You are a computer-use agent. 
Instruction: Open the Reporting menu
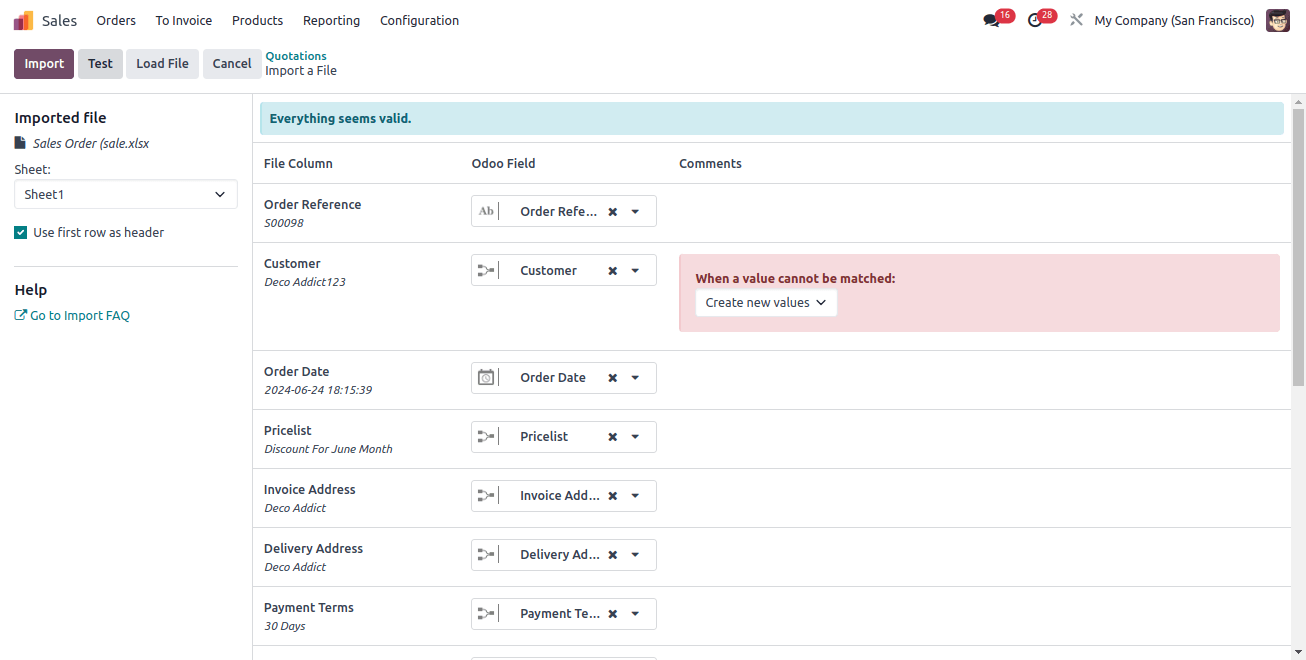coord(331,20)
